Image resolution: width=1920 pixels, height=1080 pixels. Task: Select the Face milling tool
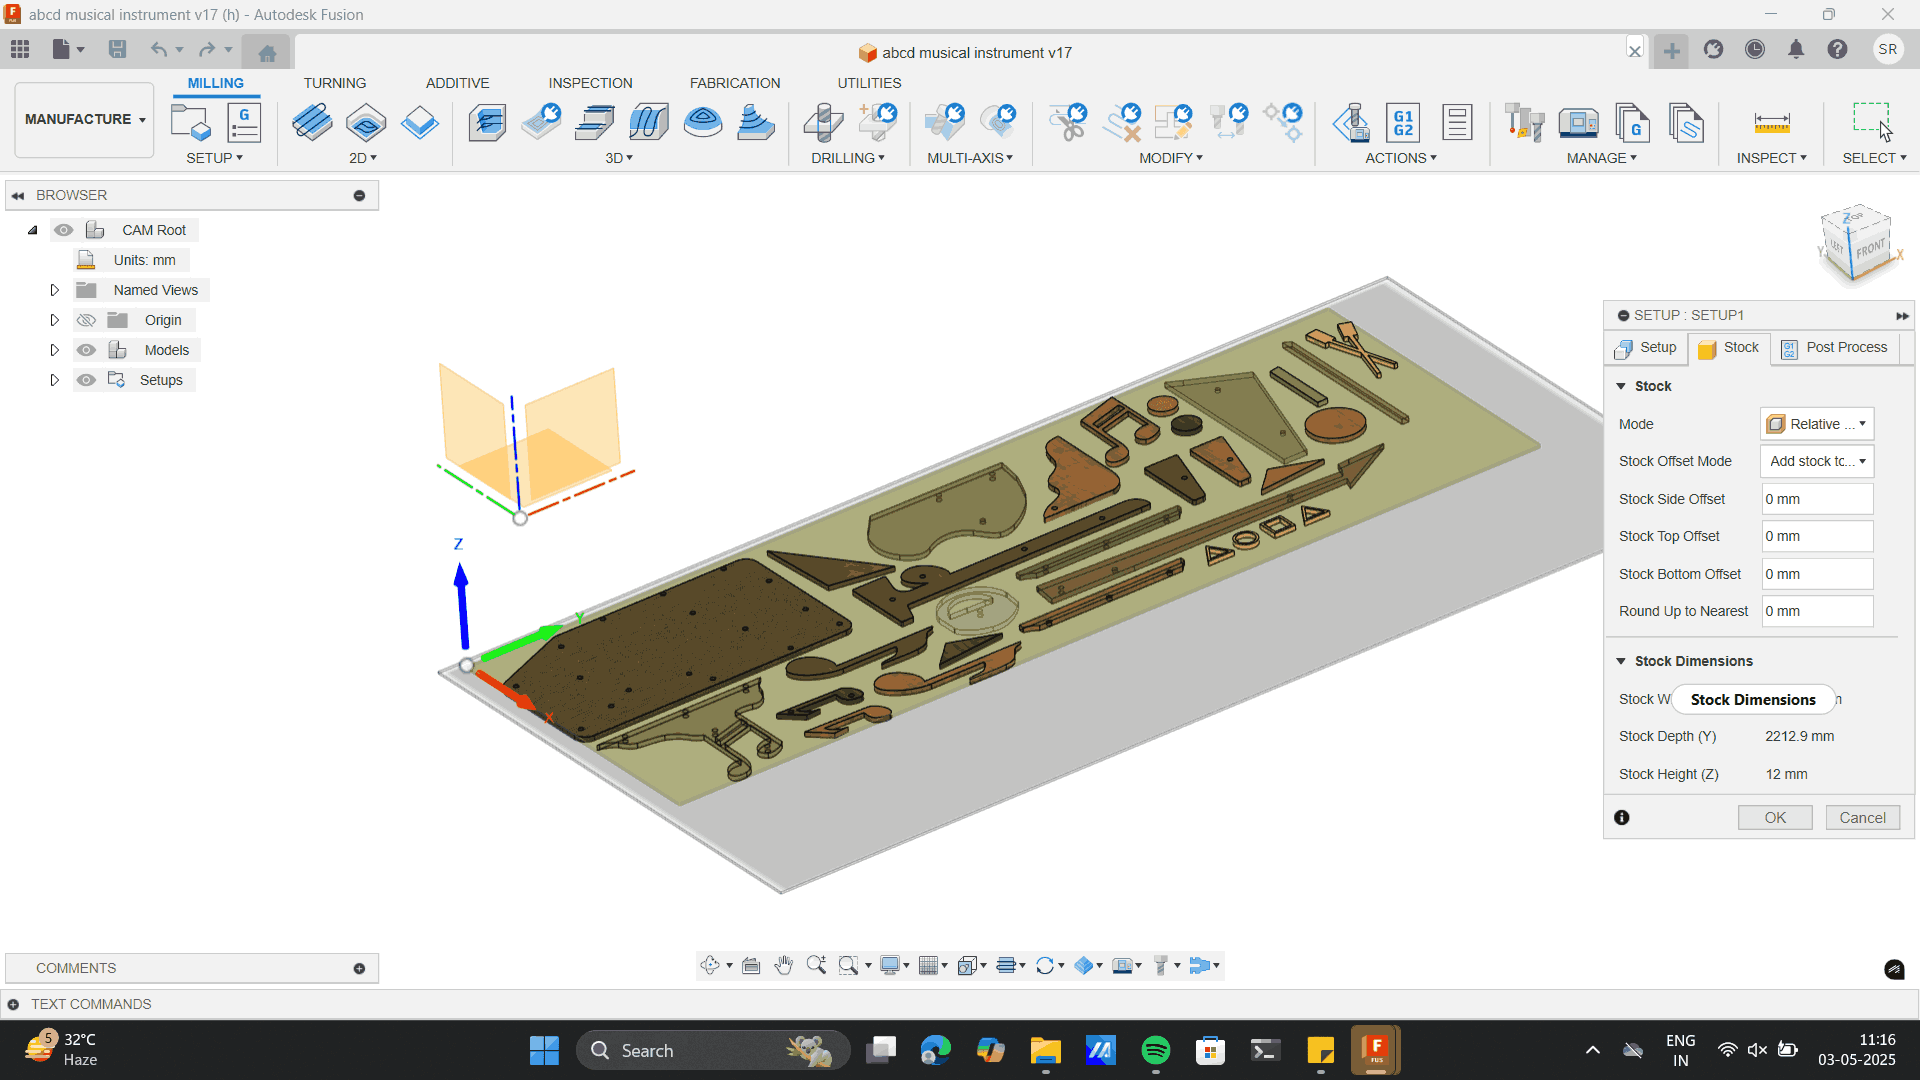pyautogui.click(x=420, y=122)
